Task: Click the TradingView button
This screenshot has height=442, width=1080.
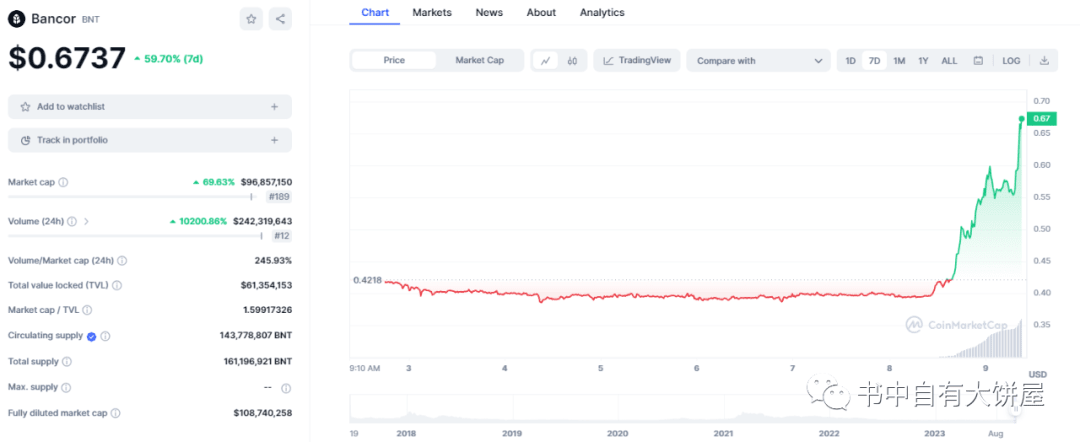Action: click(x=637, y=60)
